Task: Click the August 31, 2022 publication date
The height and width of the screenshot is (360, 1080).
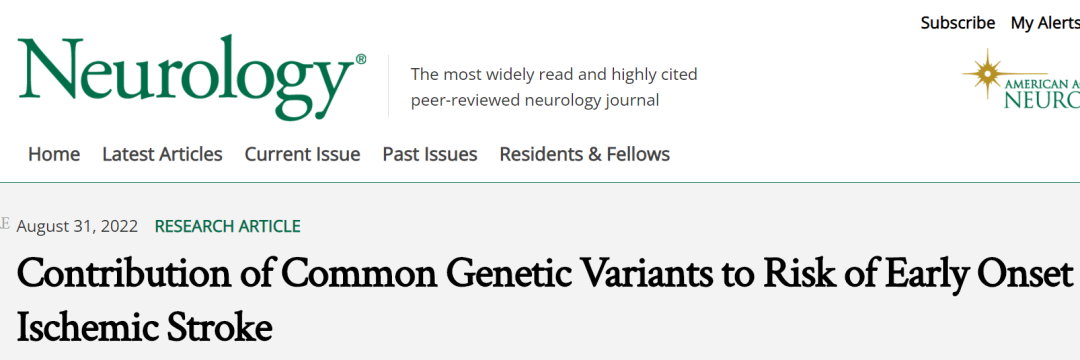Action: (x=77, y=226)
